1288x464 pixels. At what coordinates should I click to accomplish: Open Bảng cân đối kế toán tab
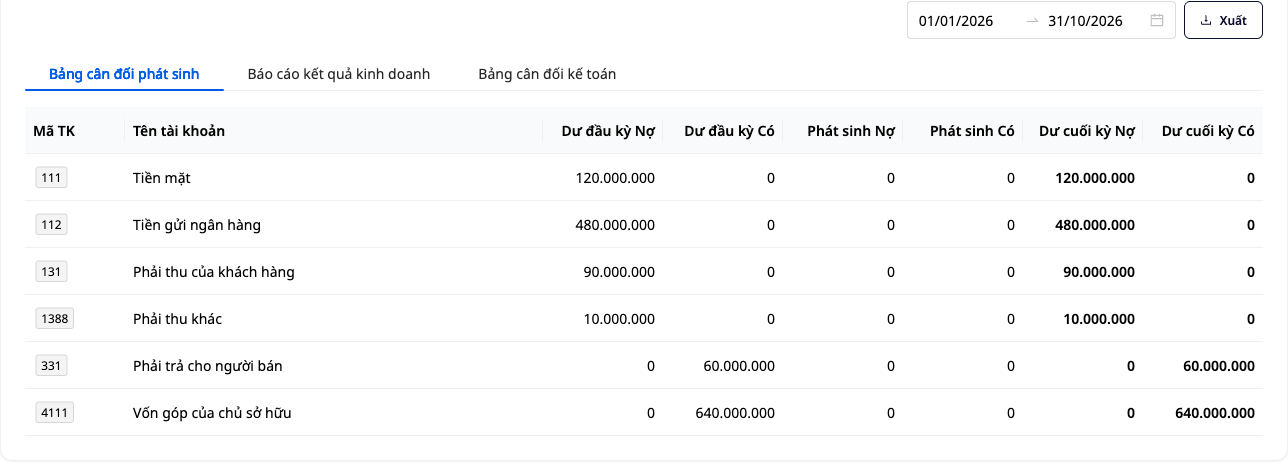547,74
